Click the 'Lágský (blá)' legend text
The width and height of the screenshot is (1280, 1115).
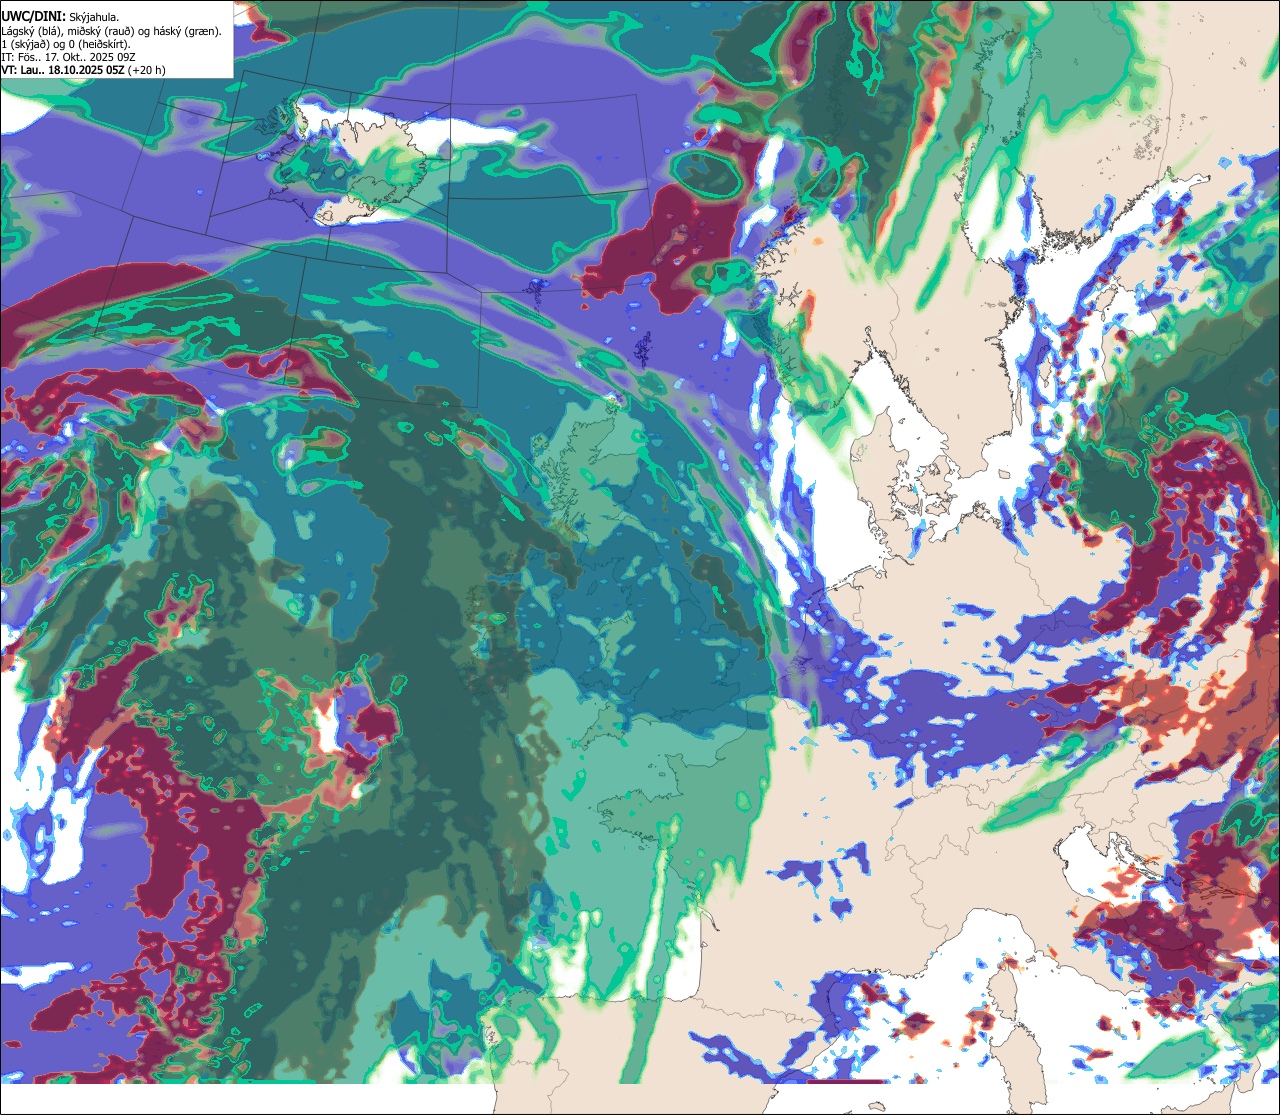tap(30, 32)
